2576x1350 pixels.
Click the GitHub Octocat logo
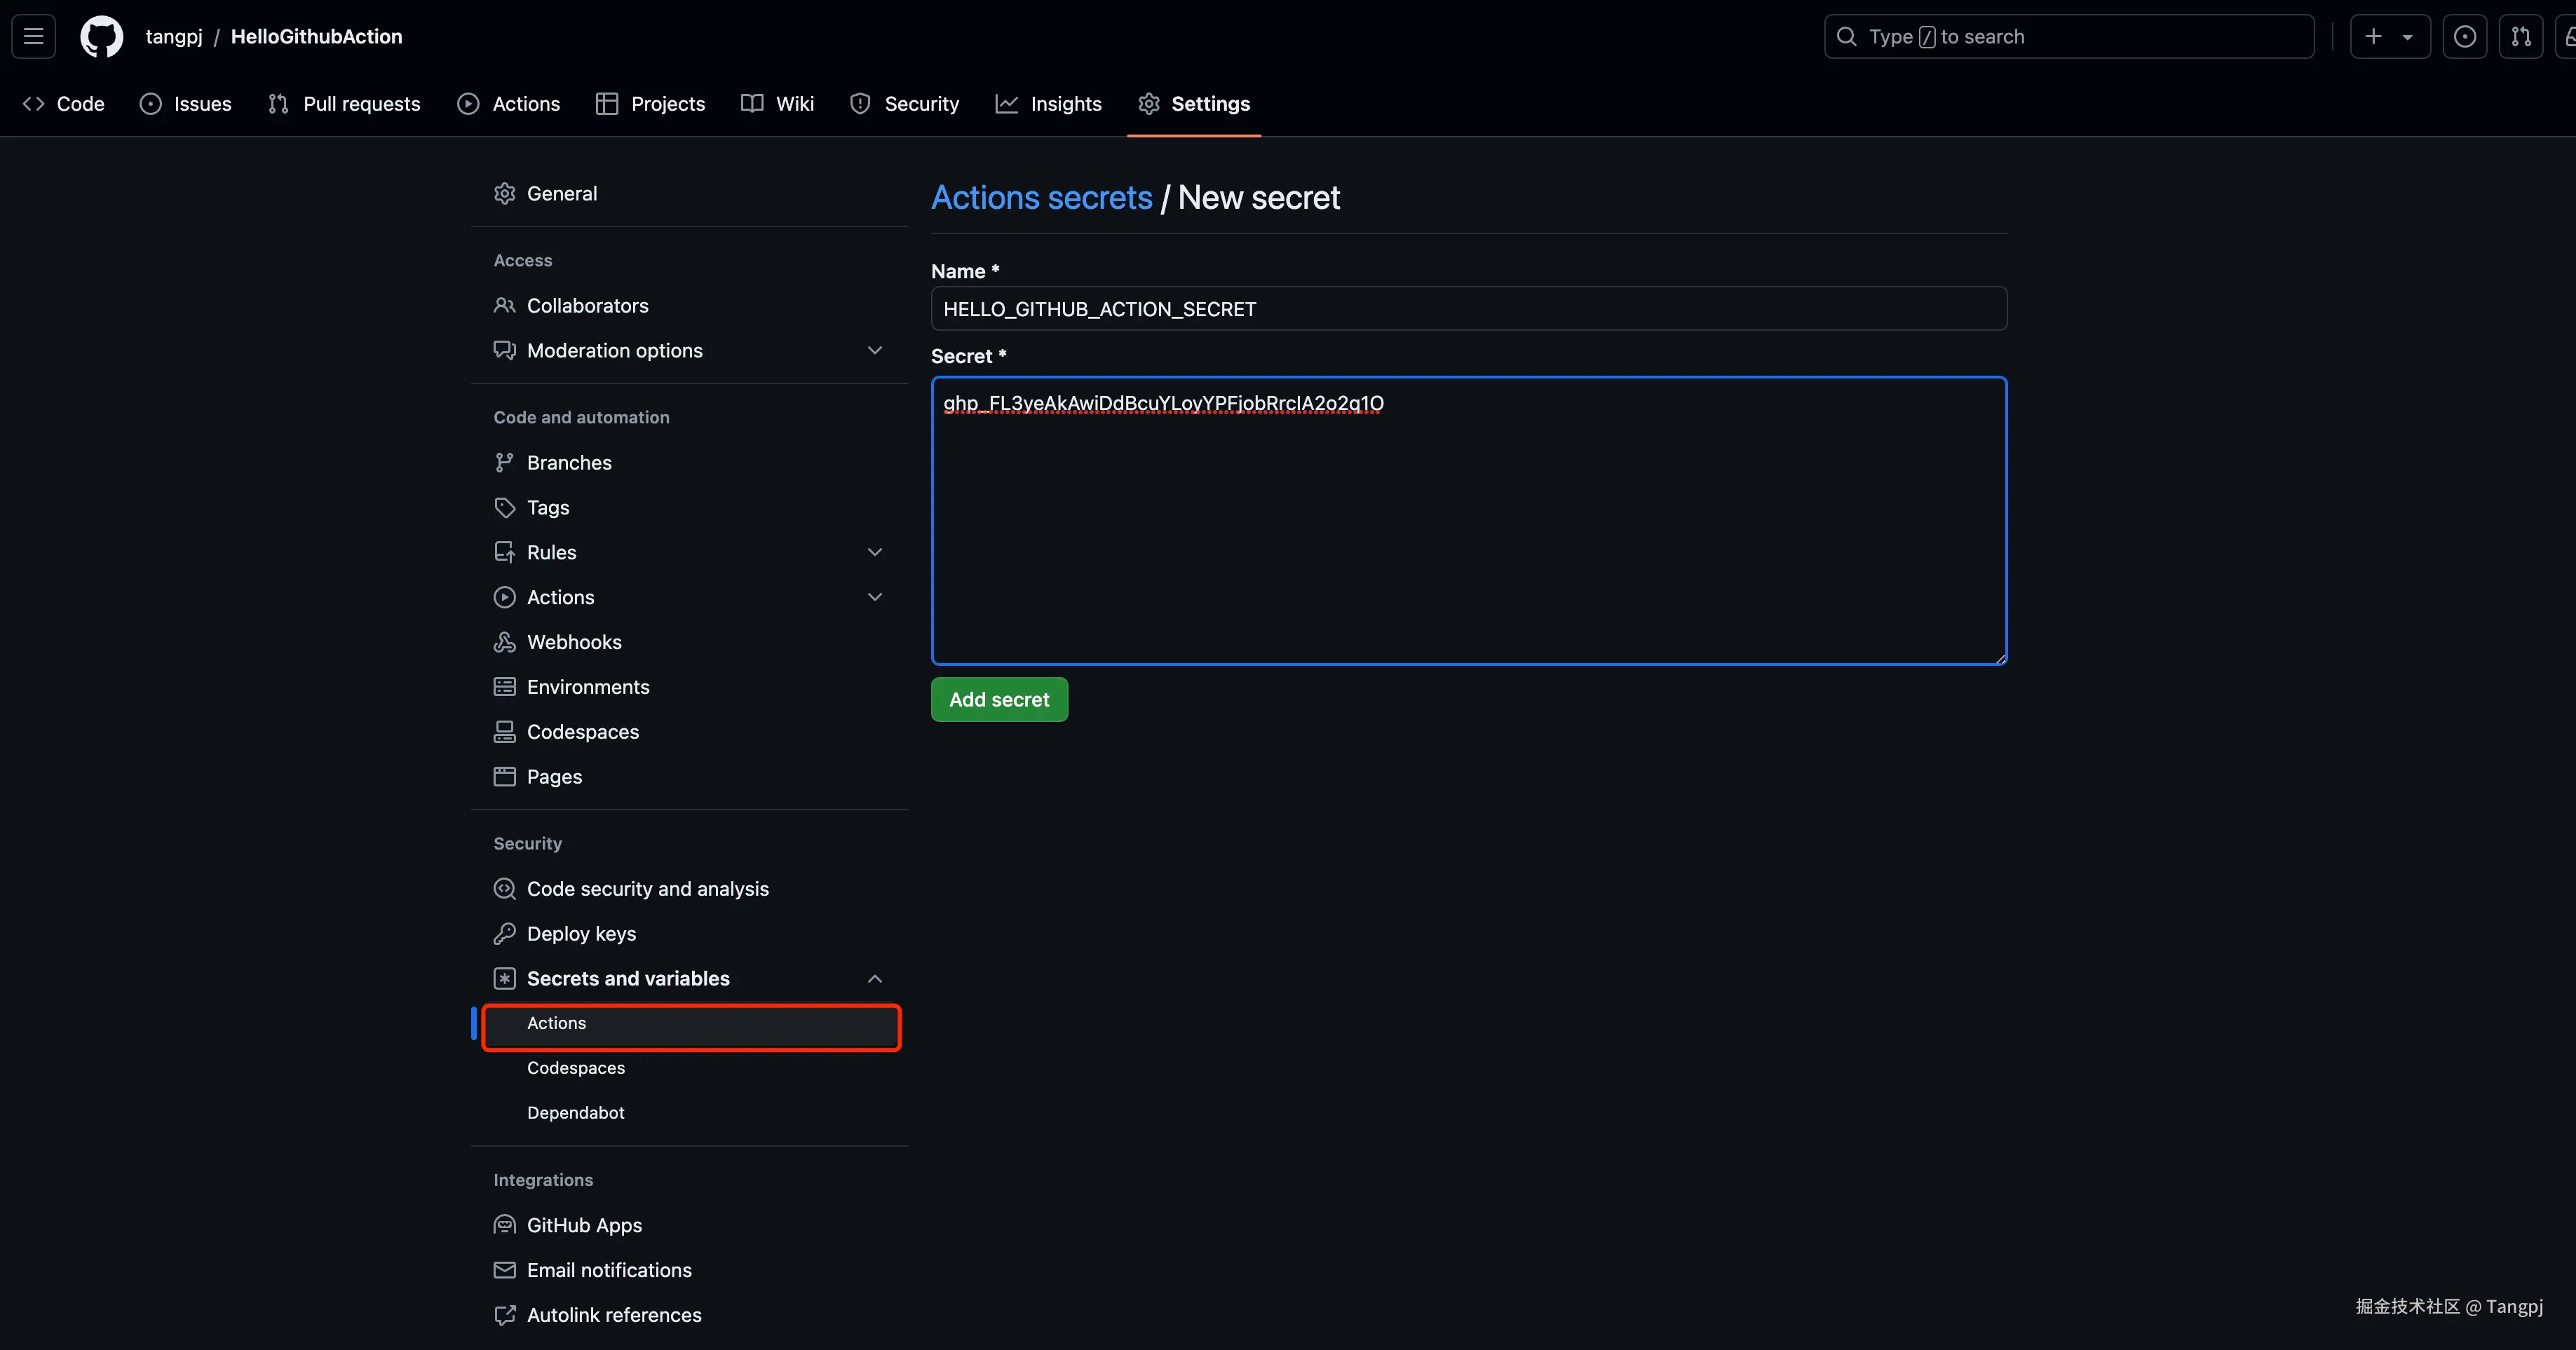pyautogui.click(x=101, y=37)
